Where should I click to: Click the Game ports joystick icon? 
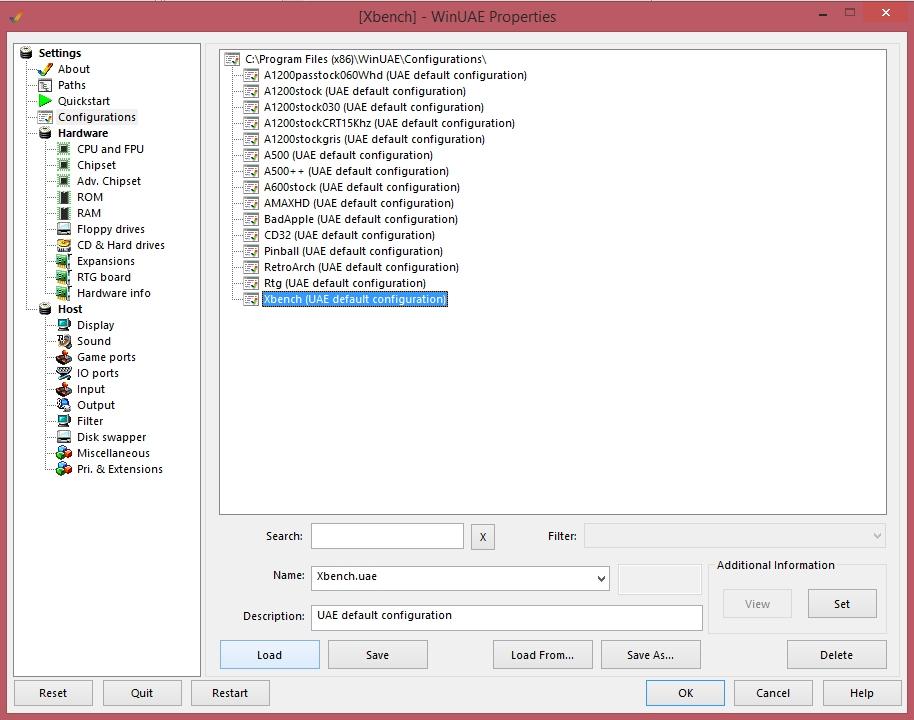(64, 357)
